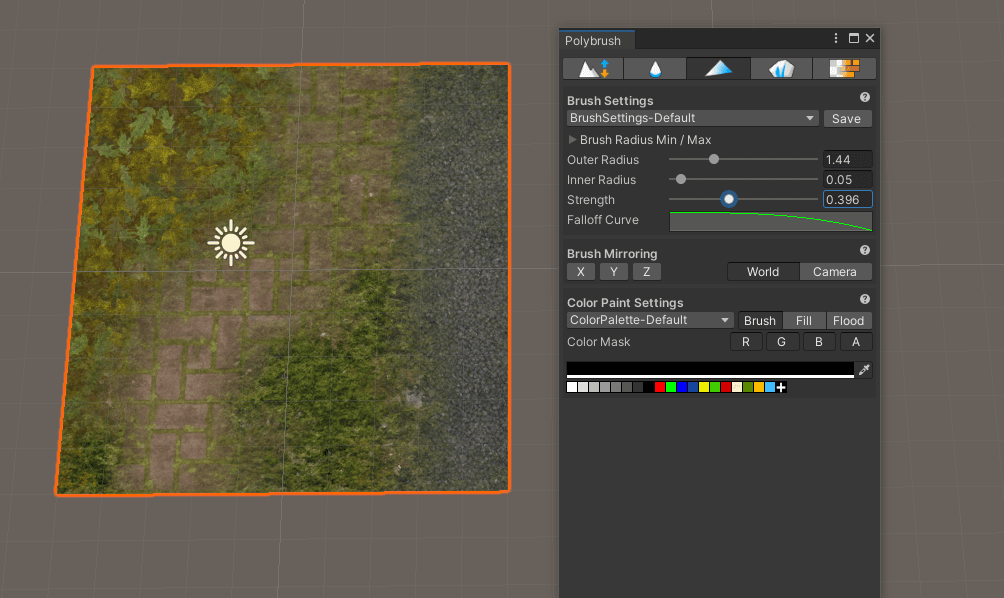
Task: Pick the bright red palette swatch
Action: pyautogui.click(x=660, y=387)
